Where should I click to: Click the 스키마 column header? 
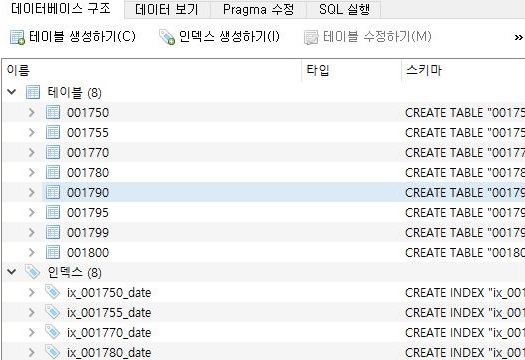point(463,70)
